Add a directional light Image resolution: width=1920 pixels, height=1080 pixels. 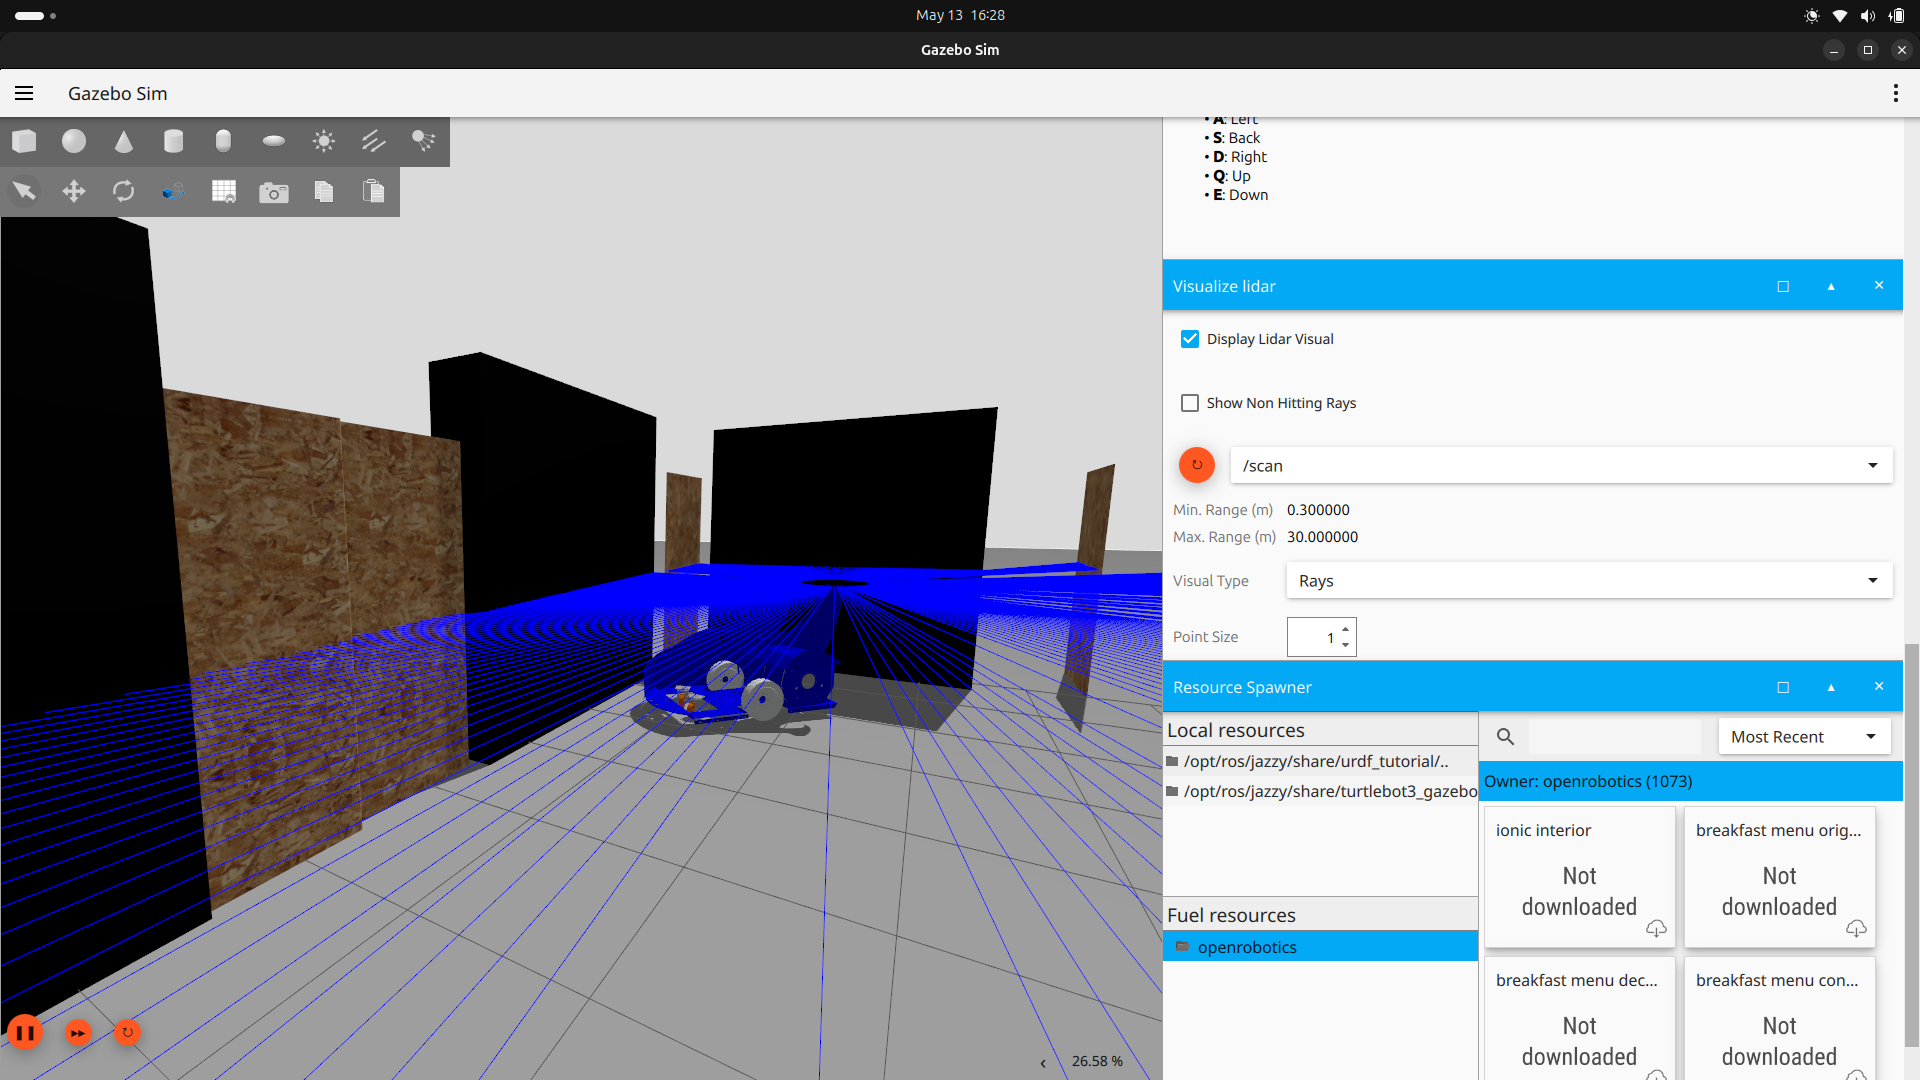[x=373, y=141]
